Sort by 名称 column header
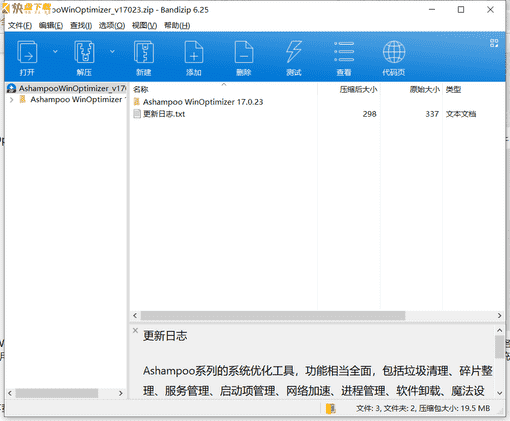510x421 pixels. coord(141,89)
